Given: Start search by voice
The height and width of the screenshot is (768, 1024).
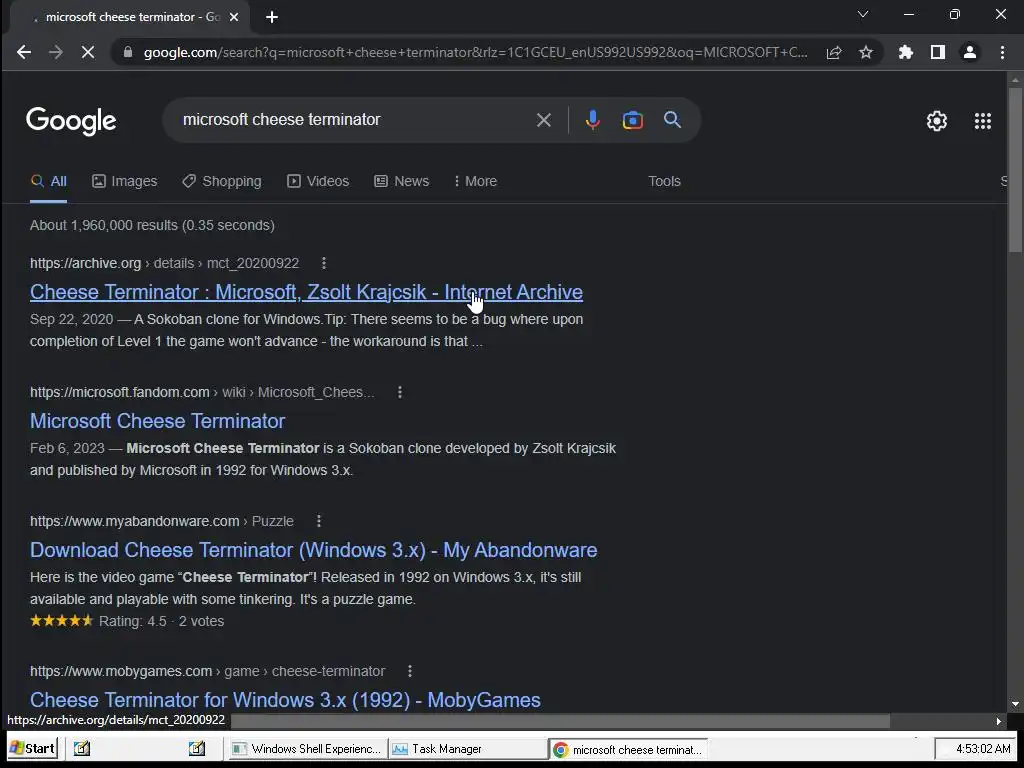Looking at the screenshot, I should pos(592,120).
